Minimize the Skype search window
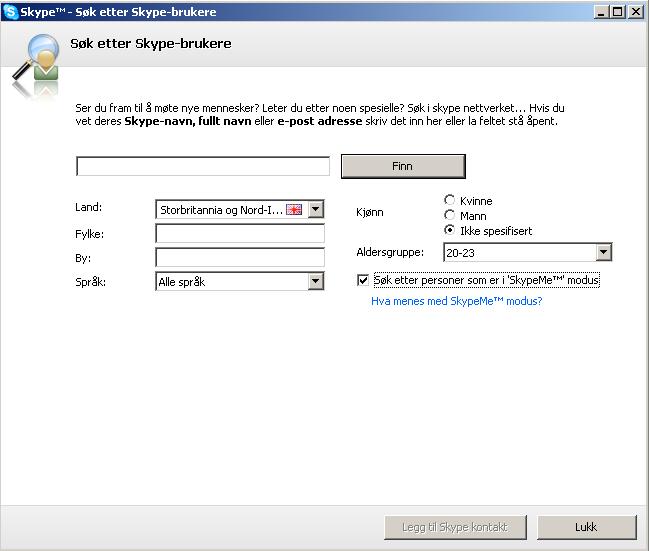 click(601, 12)
